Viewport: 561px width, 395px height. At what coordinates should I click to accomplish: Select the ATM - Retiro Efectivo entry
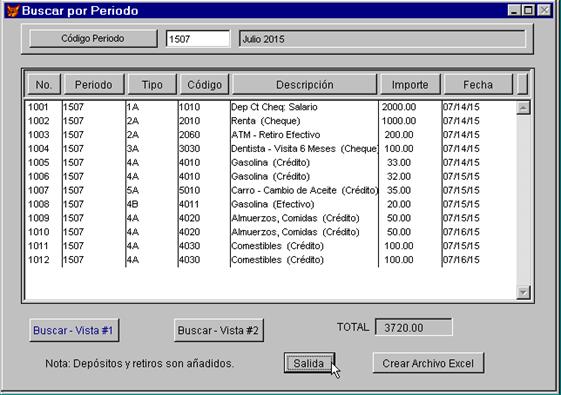[275, 135]
